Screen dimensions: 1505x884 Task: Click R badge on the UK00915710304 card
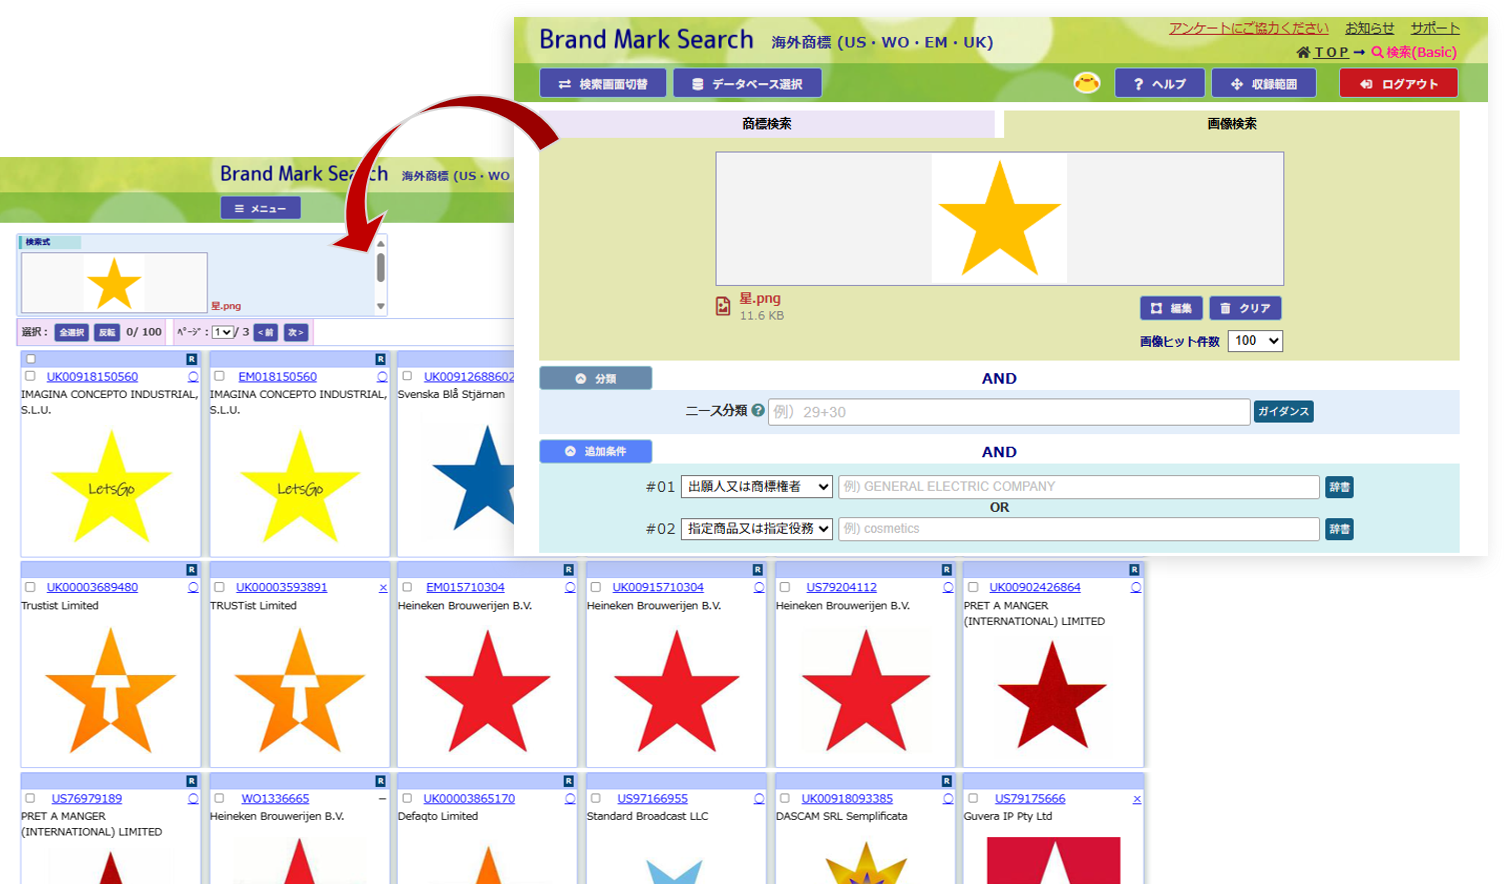click(757, 570)
